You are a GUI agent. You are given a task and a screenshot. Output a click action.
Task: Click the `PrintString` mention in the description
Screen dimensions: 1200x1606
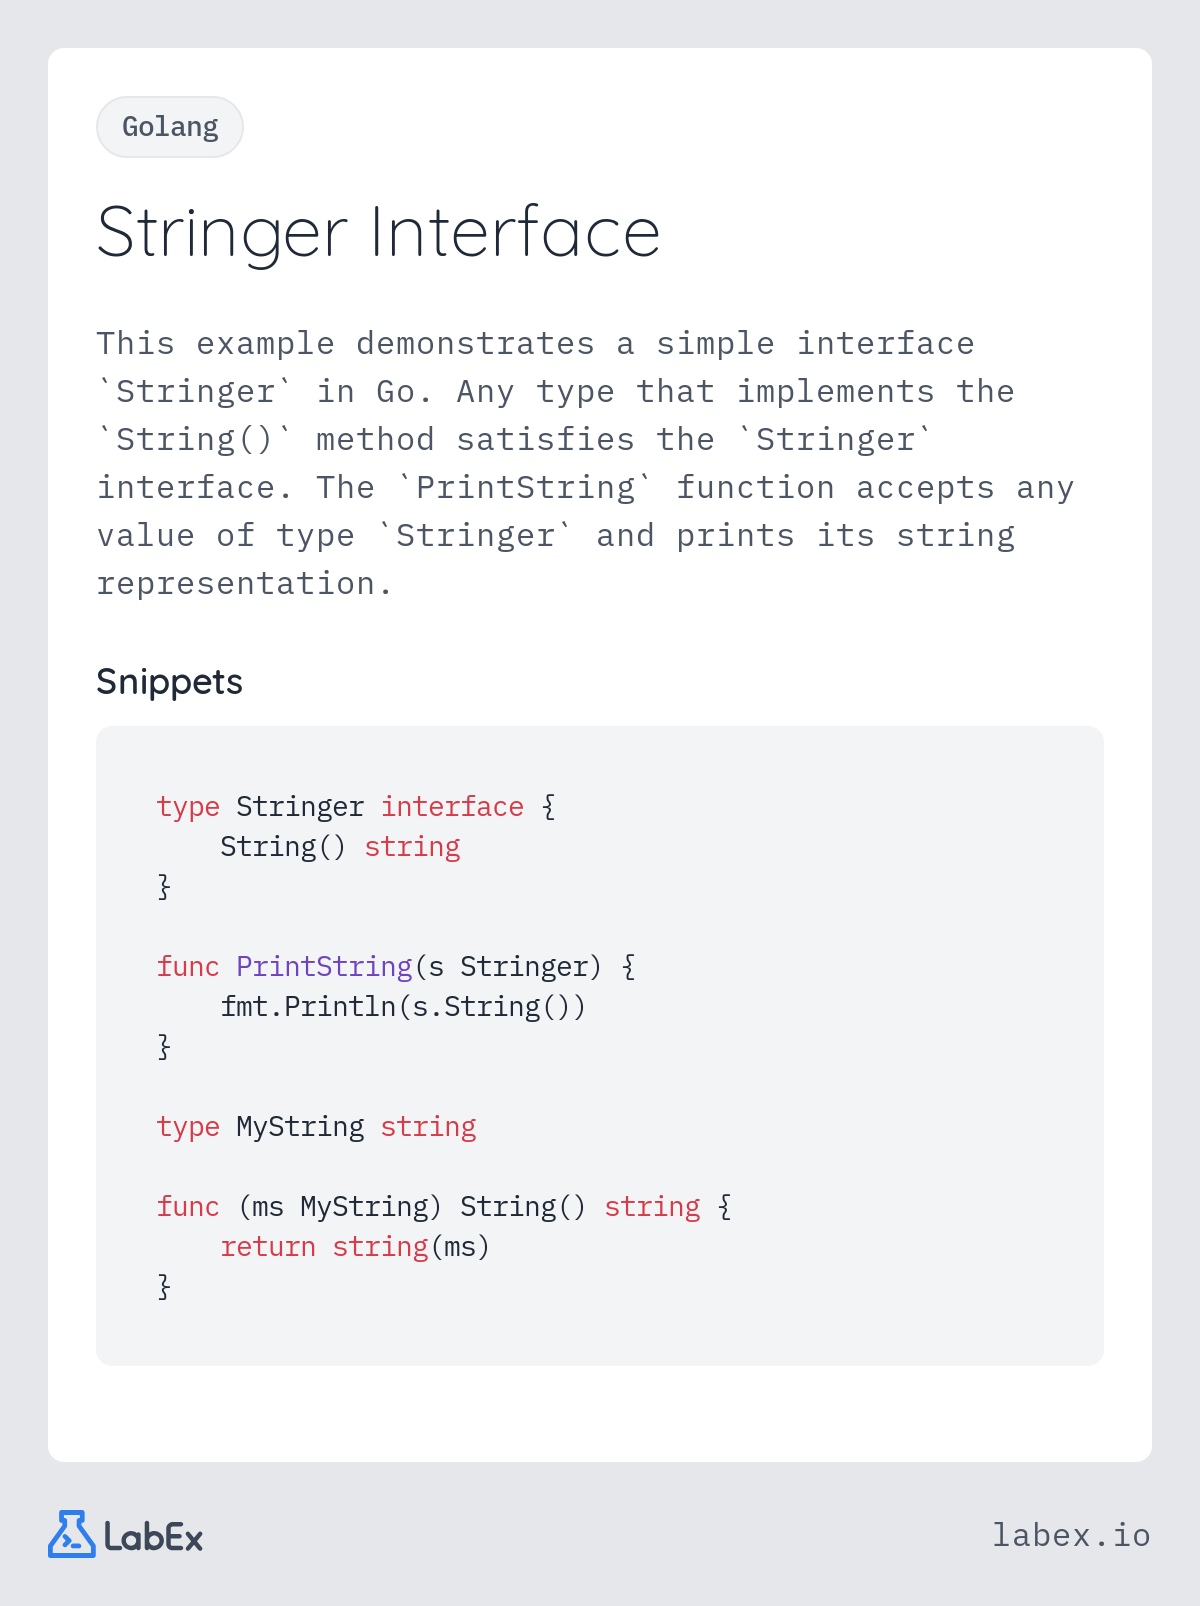pyautogui.click(x=525, y=488)
